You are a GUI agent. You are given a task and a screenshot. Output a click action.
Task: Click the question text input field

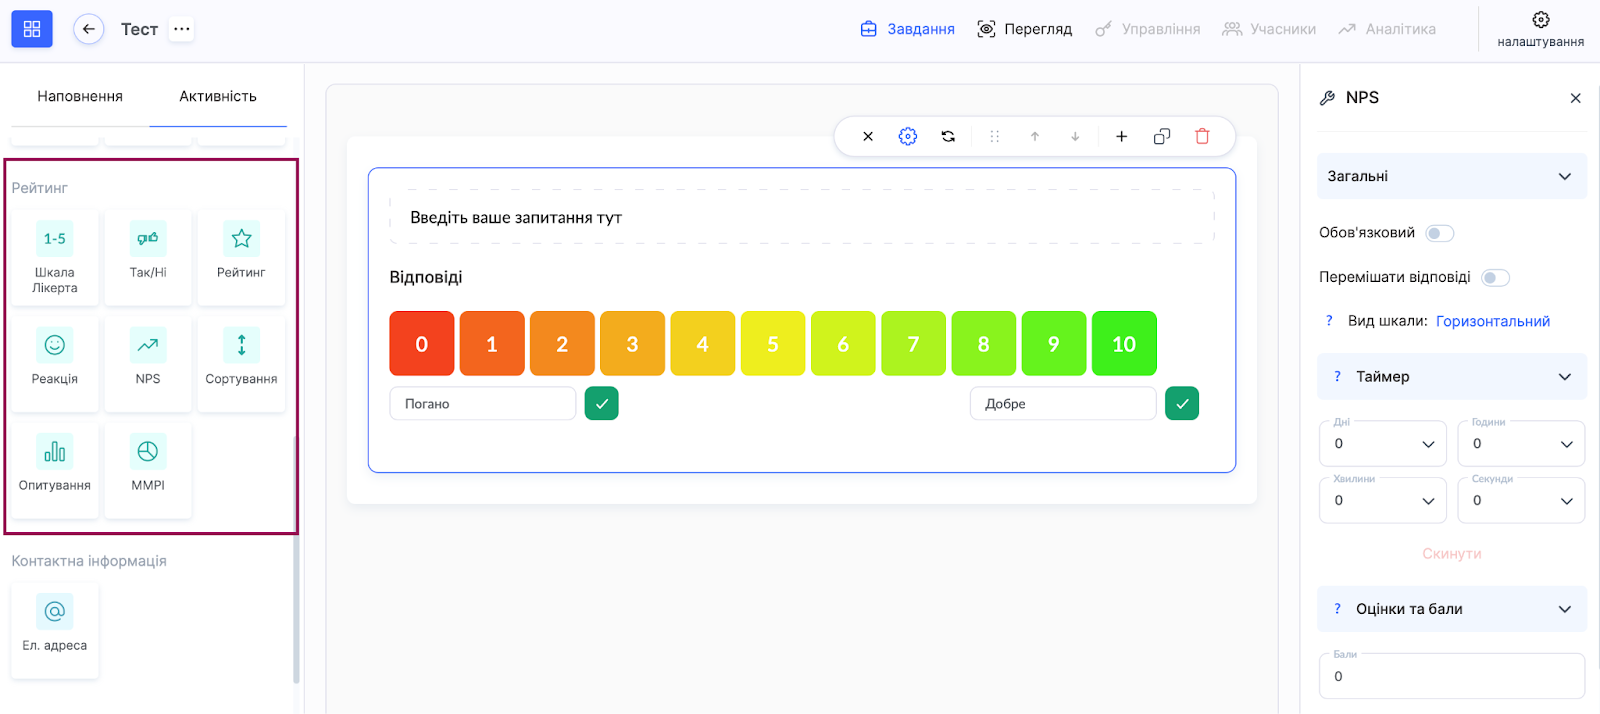(x=801, y=218)
